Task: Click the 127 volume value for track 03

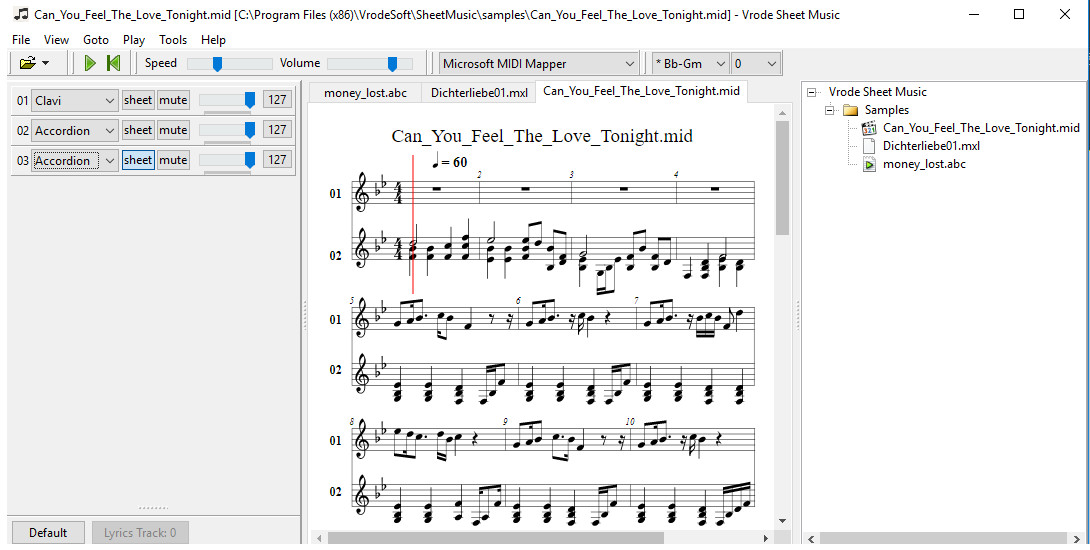Action: pos(277,160)
